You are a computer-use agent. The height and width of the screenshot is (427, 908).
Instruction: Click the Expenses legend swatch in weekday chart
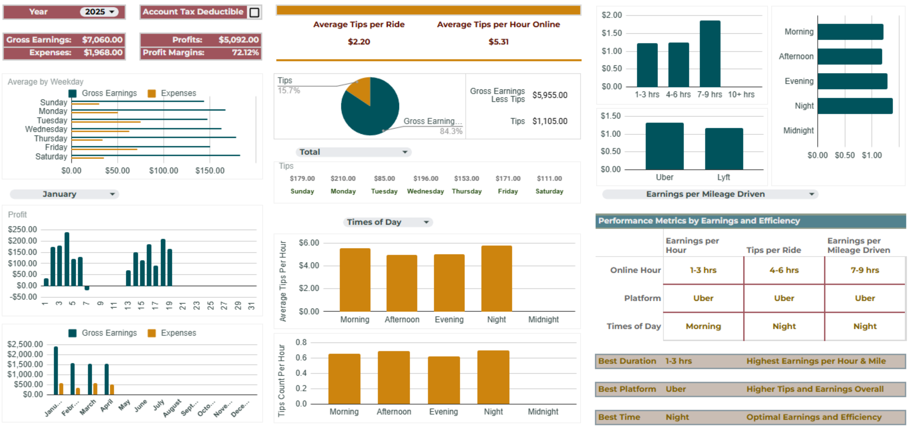click(x=152, y=93)
